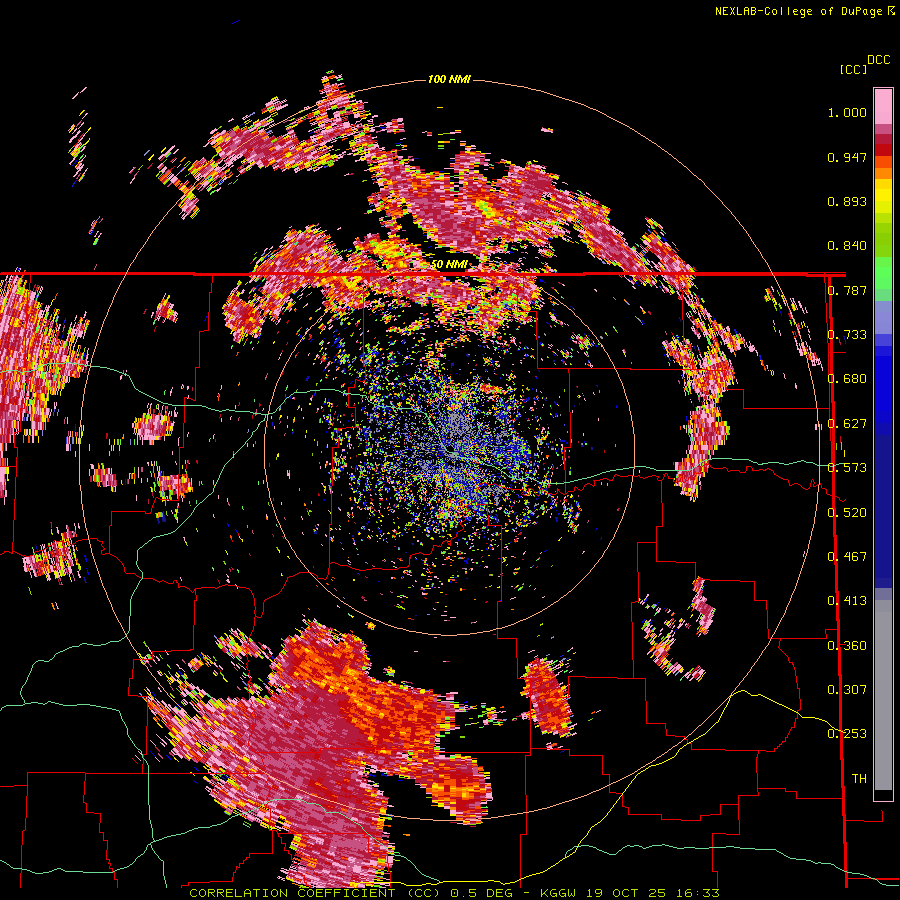Viewport: 900px width, 900px height.
Task: Select the 0.573 scale value
Action: (x=847, y=468)
